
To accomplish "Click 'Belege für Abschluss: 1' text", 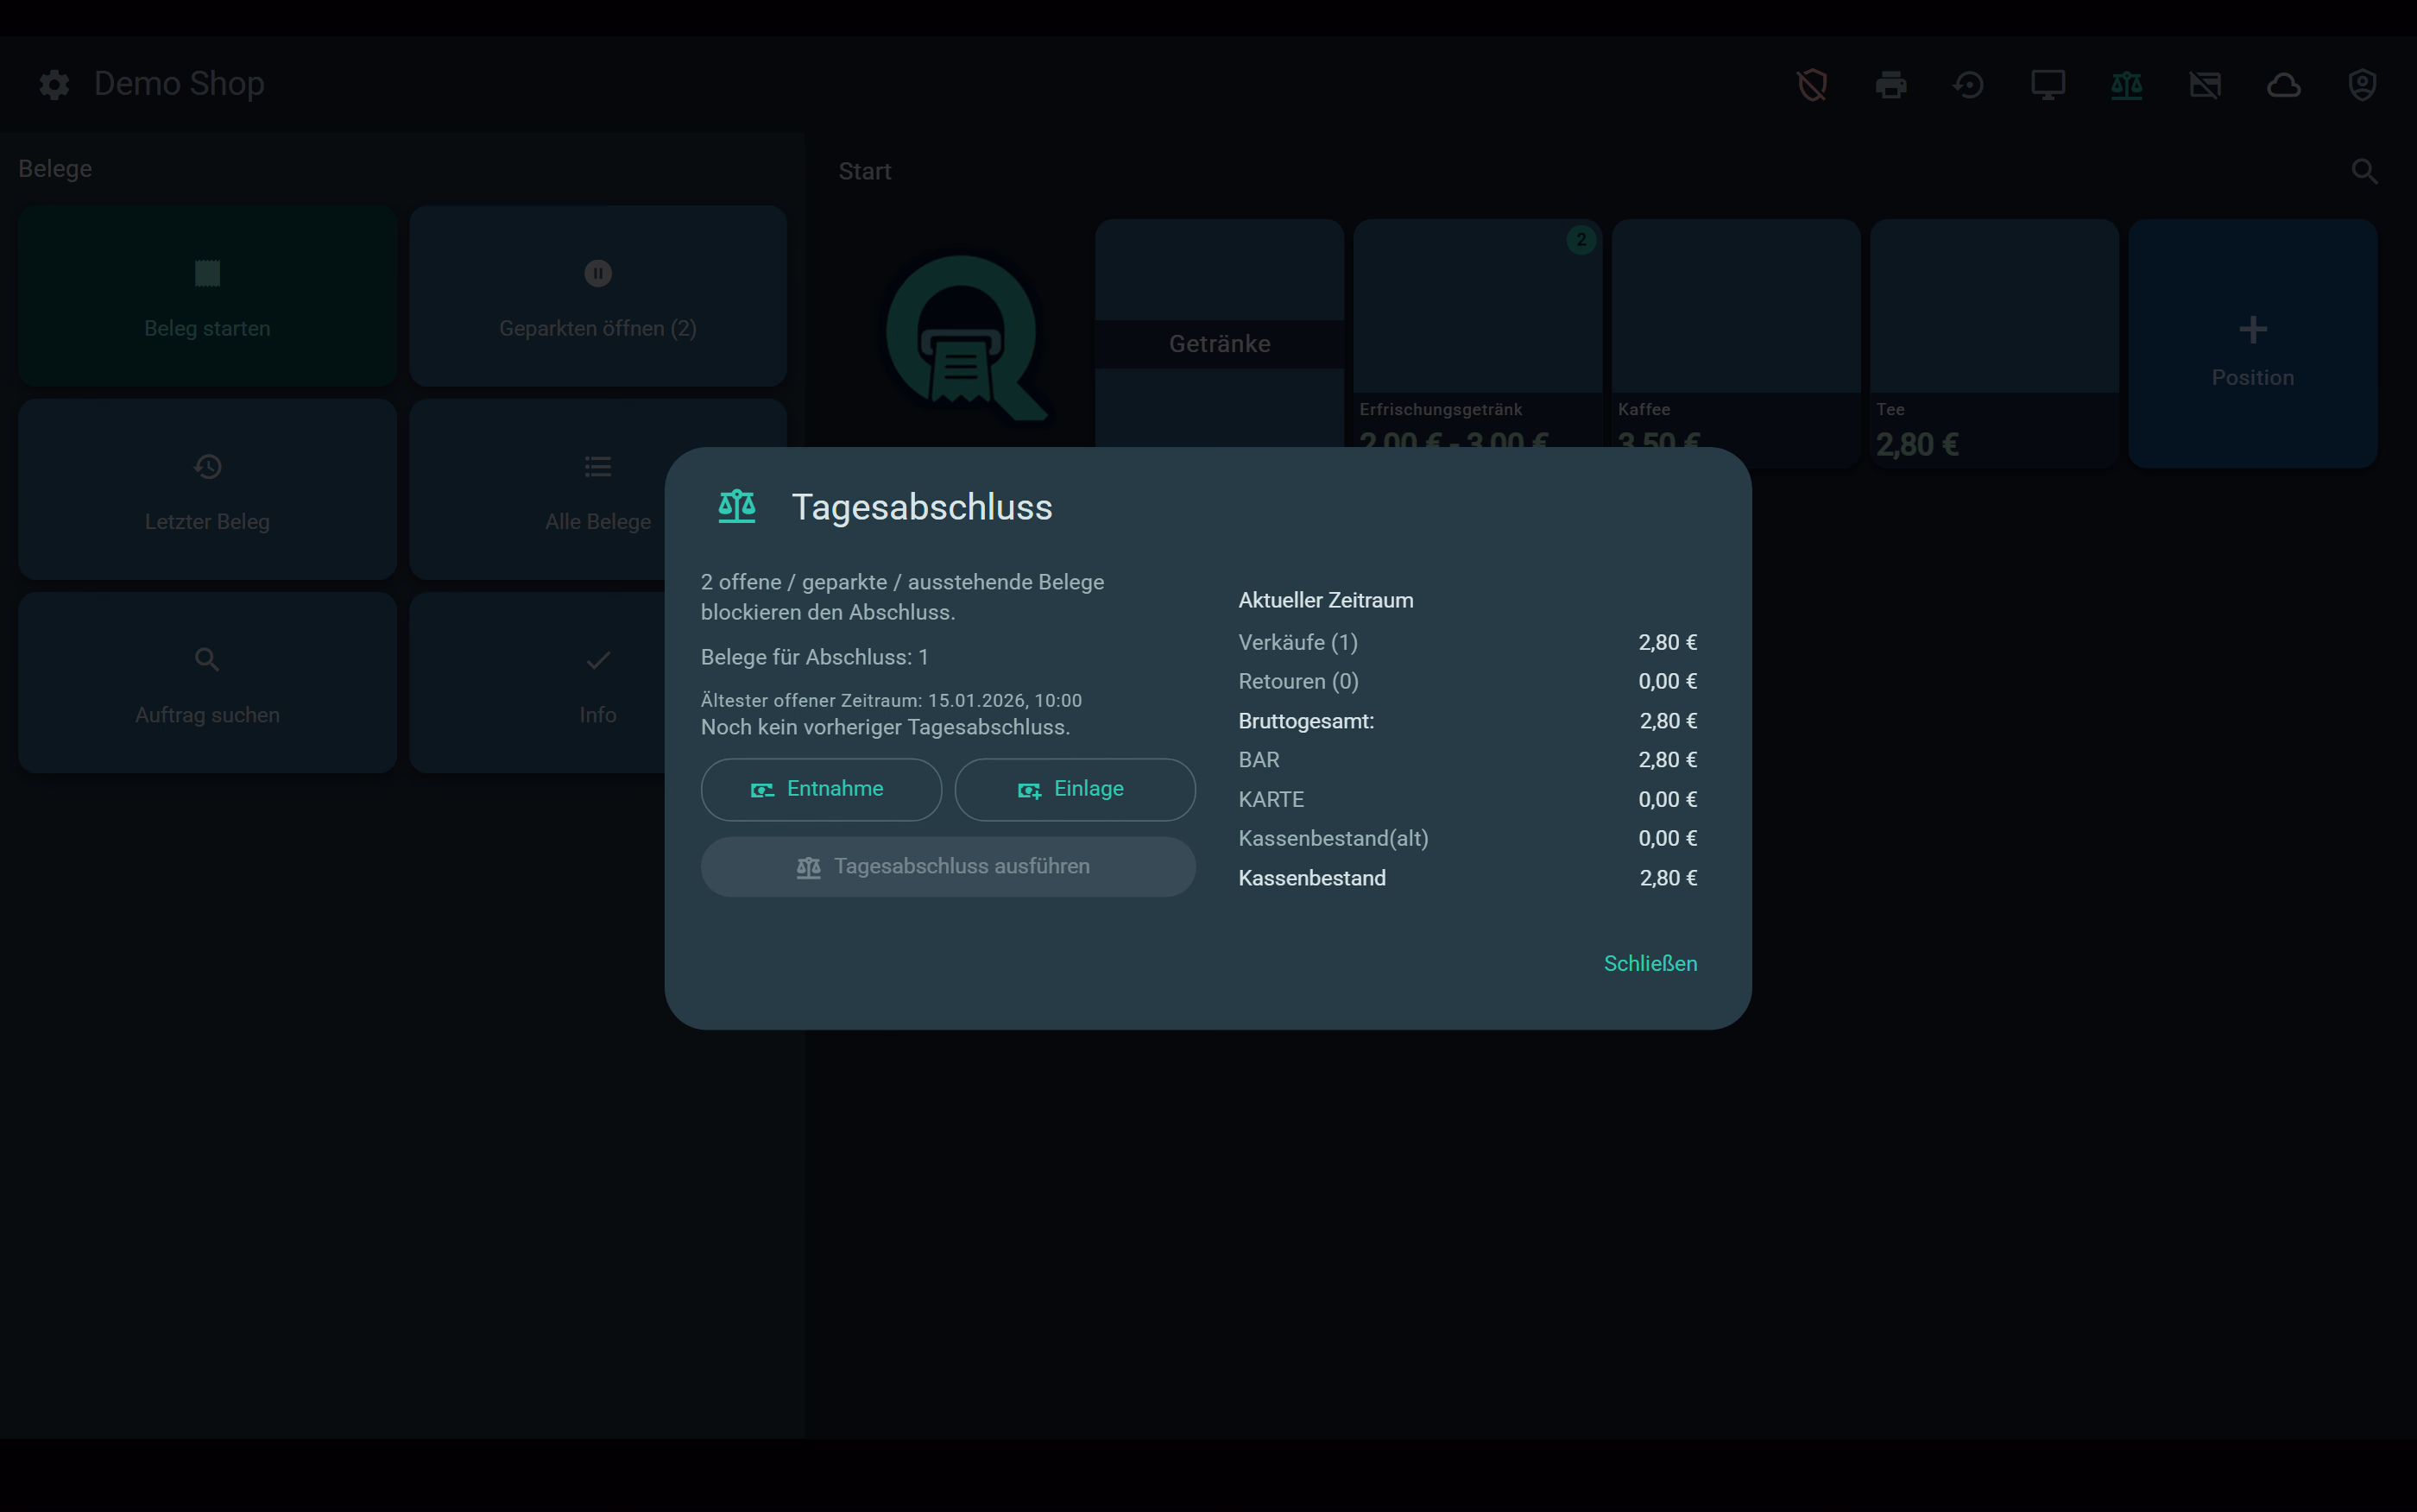I will (x=815, y=657).
